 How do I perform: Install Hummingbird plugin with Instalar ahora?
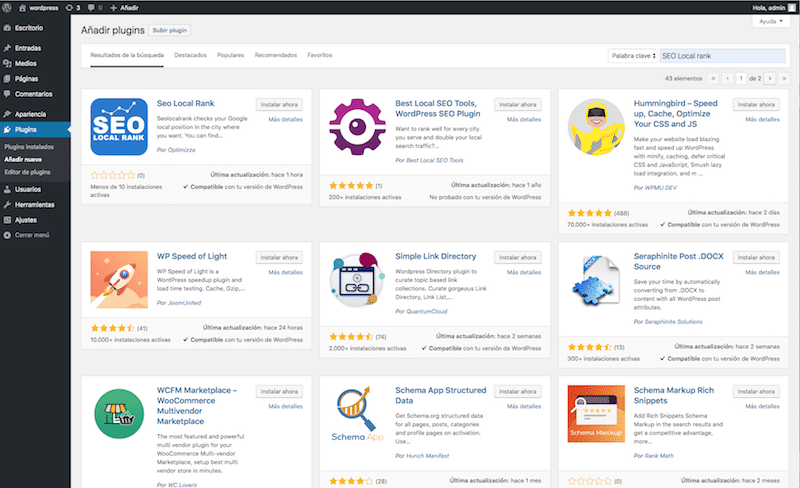click(756, 104)
